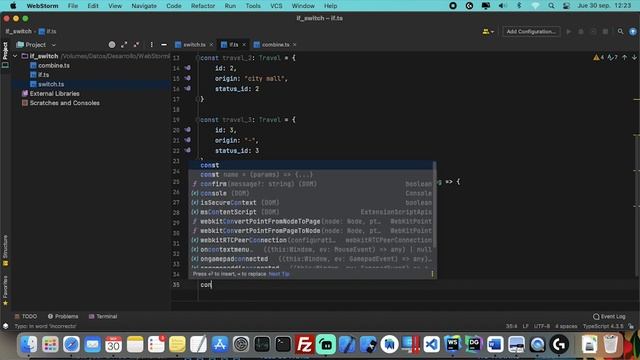The height and width of the screenshot is (360, 640).
Task: Toggle the TODO tool window
Action: click(26, 316)
